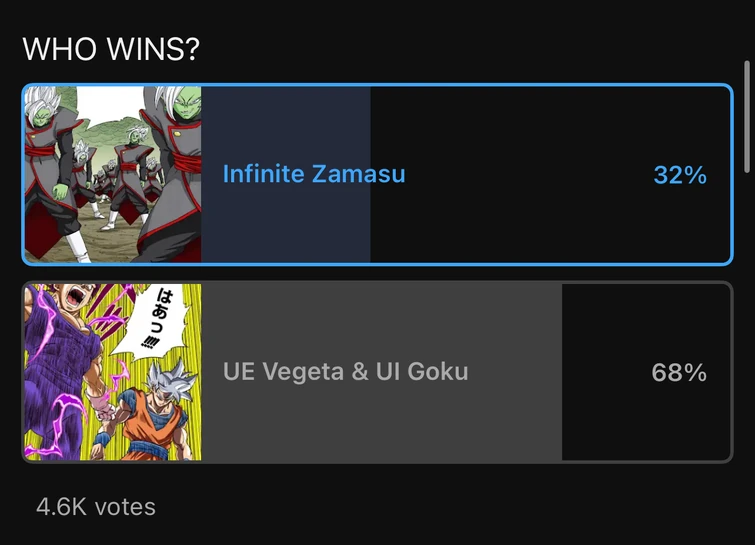Click the large Zamasu at the thumbnail's left
755x545 pixels.
[x=52, y=160]
